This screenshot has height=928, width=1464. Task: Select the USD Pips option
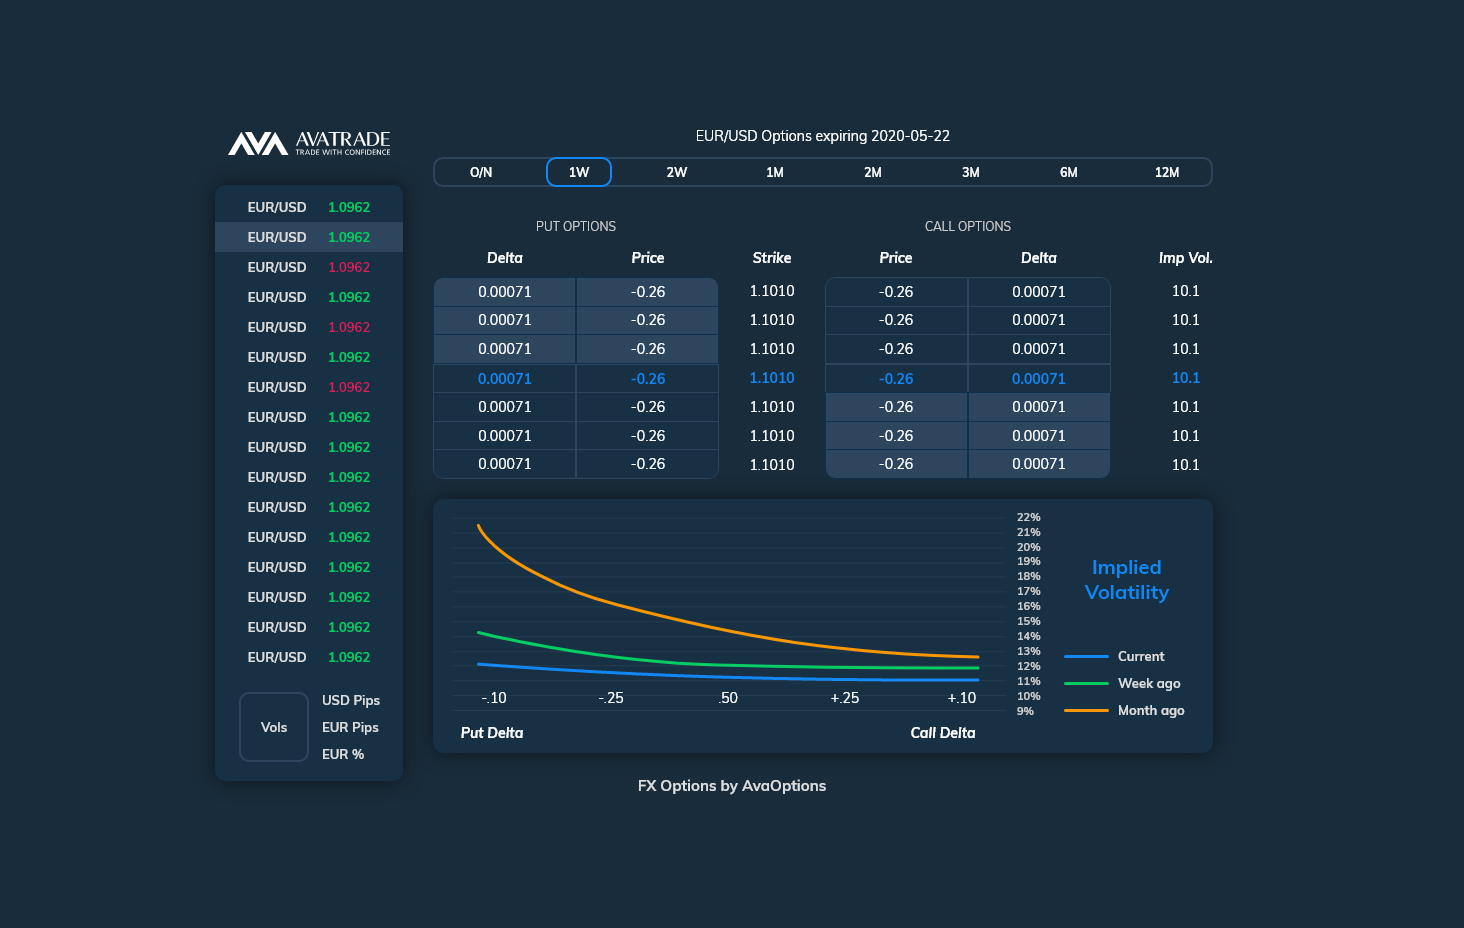pos(351,700)
